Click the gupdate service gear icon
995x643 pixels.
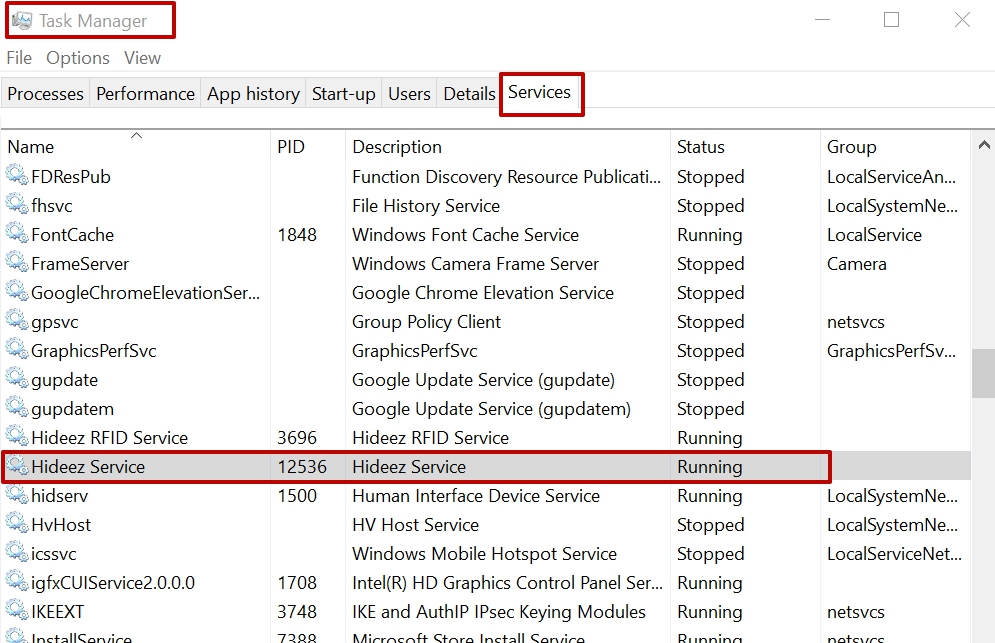point(17,380)
